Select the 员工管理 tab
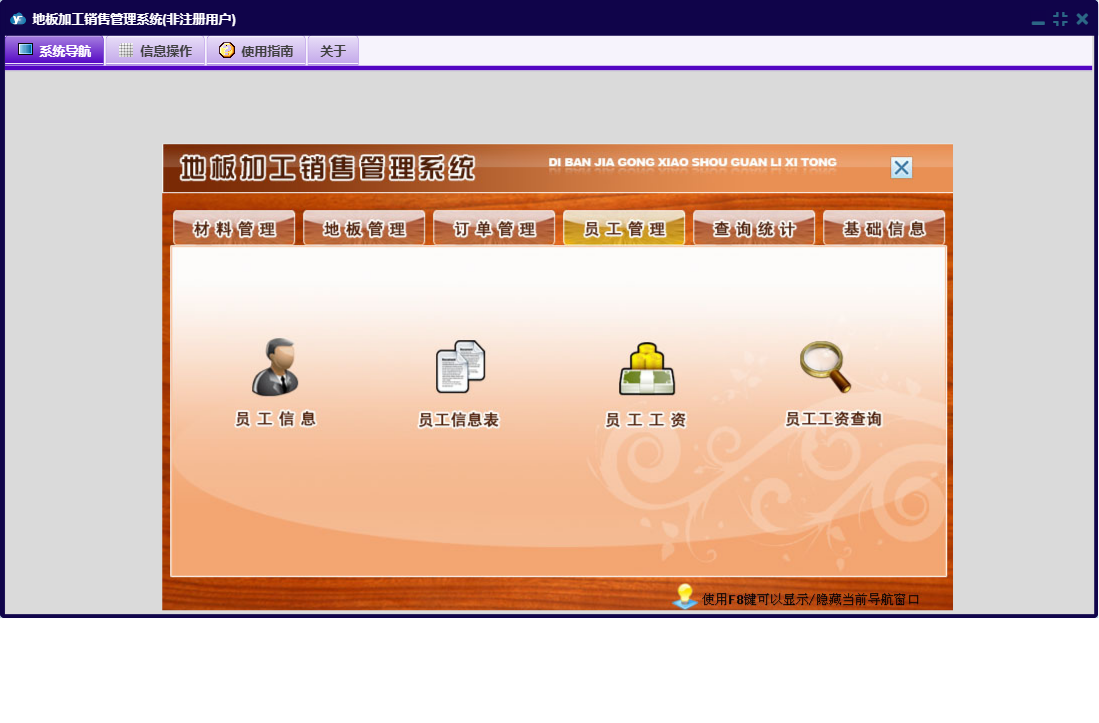This screenshot has width=1099, height=723. click(x=624, y=229)
